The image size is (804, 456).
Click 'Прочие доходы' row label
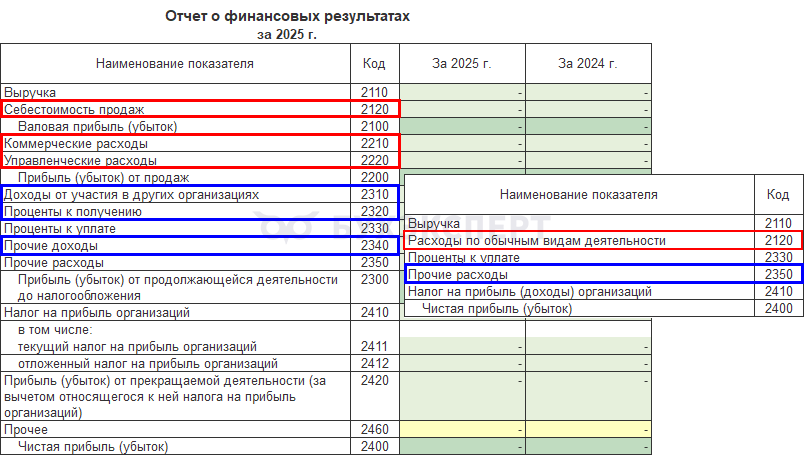point(51,245)
